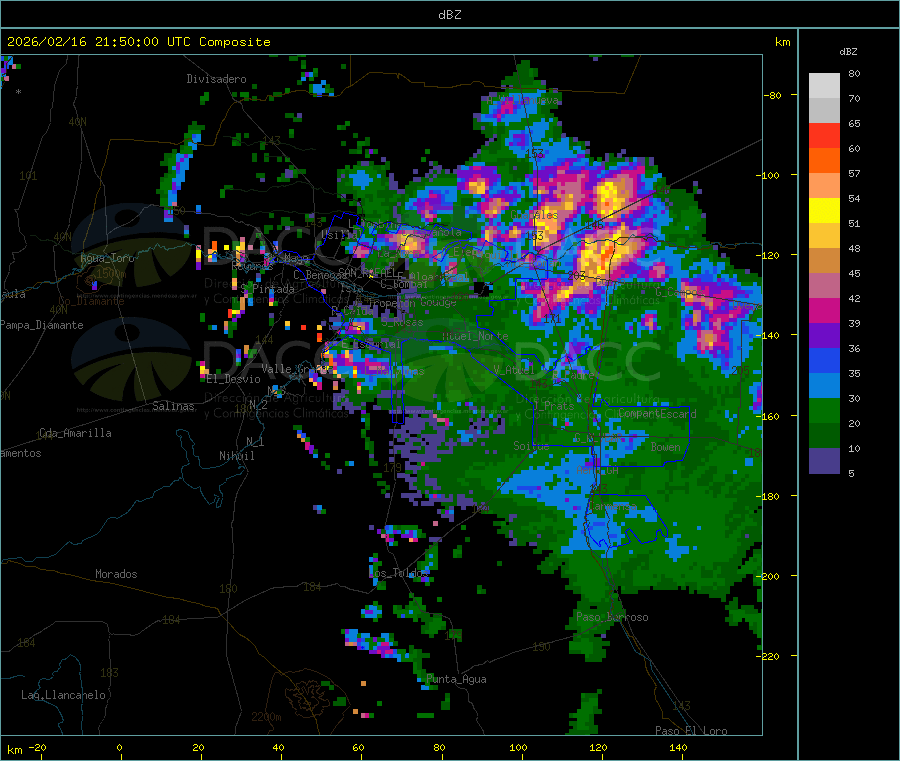Click the Atuel_Norte place label
This screenshot has width=900, height=761.
point(475,336)
